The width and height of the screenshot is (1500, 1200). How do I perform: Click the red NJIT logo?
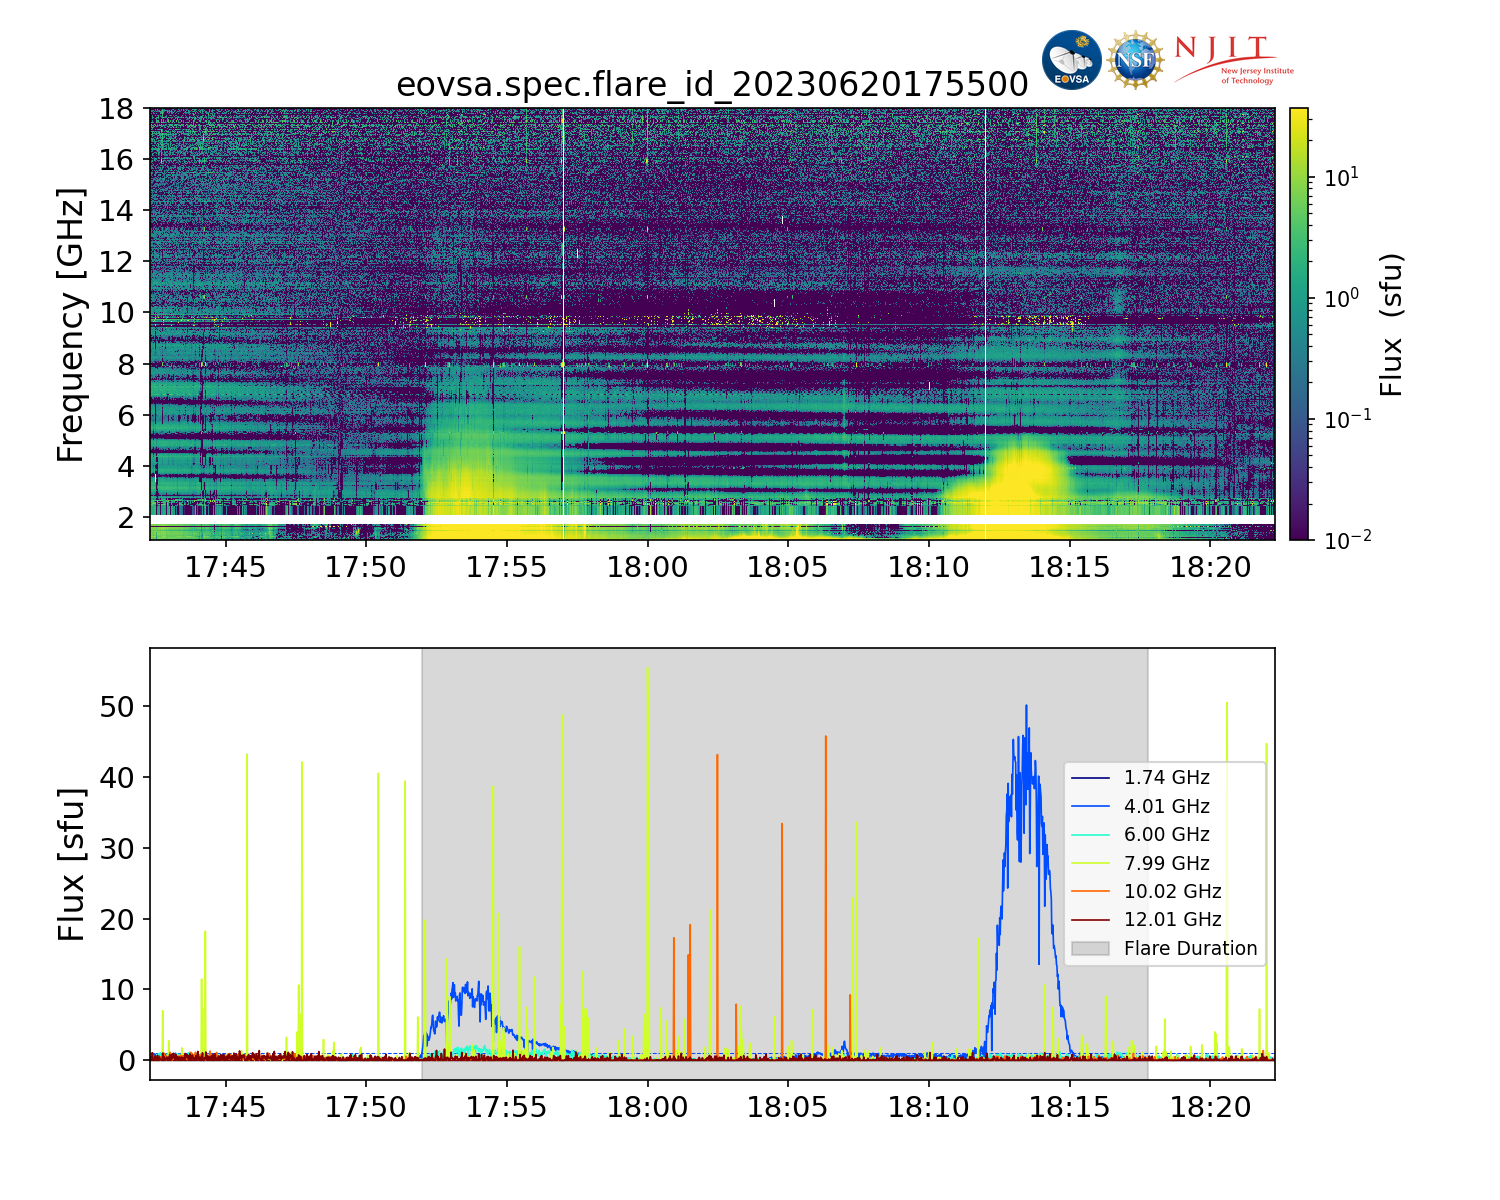click(x=1232, y=60)
